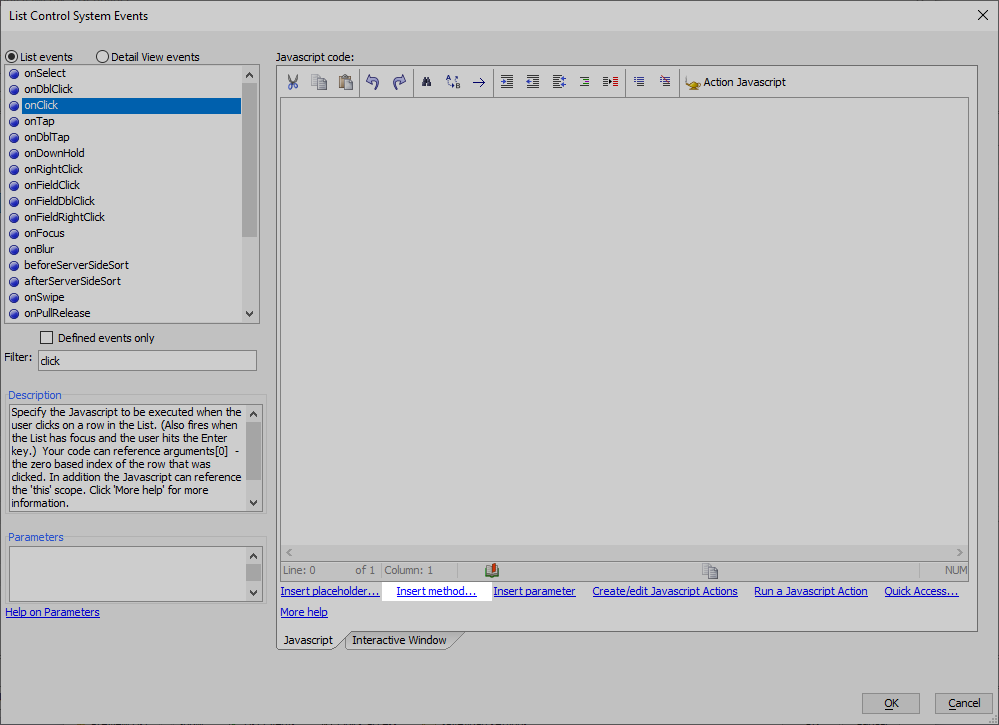Click the Parameters box scroll down arrow

tap(254, 592)
